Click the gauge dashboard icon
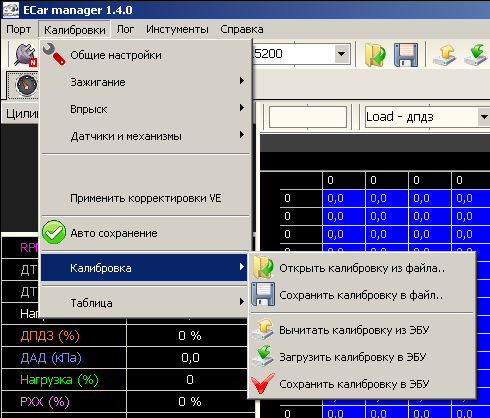 coord(26,85)
